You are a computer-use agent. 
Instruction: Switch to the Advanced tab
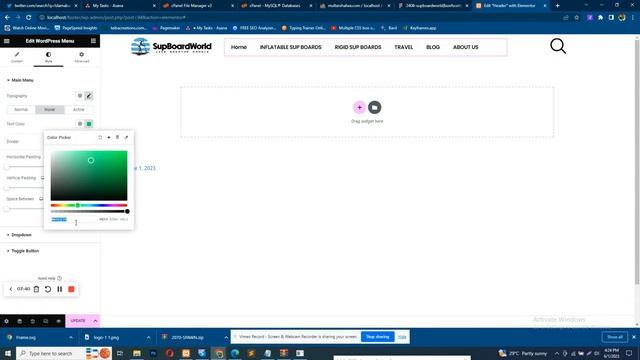[x=81, y=57]
